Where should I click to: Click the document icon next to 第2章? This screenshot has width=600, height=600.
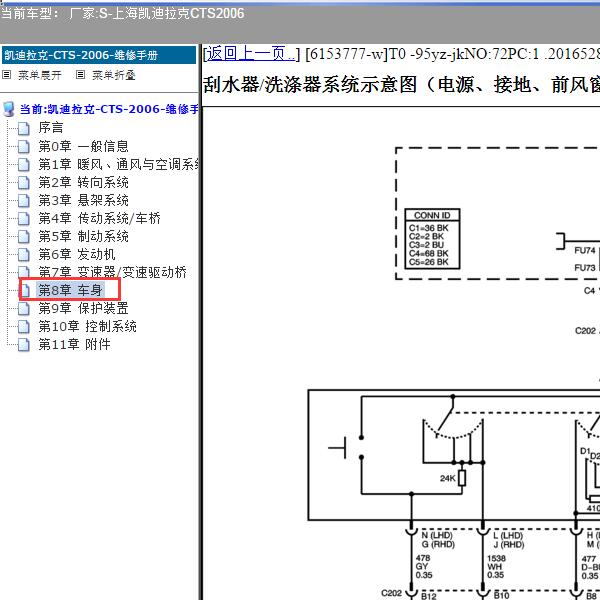click(x=24, y=183)
